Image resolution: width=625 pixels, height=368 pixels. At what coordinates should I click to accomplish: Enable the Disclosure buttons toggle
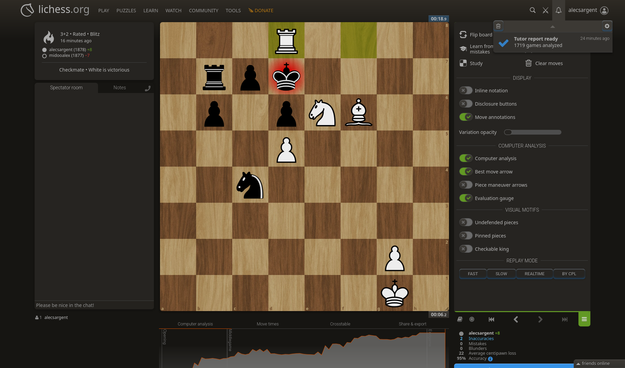pyautogui.click(x=466, y=104)
